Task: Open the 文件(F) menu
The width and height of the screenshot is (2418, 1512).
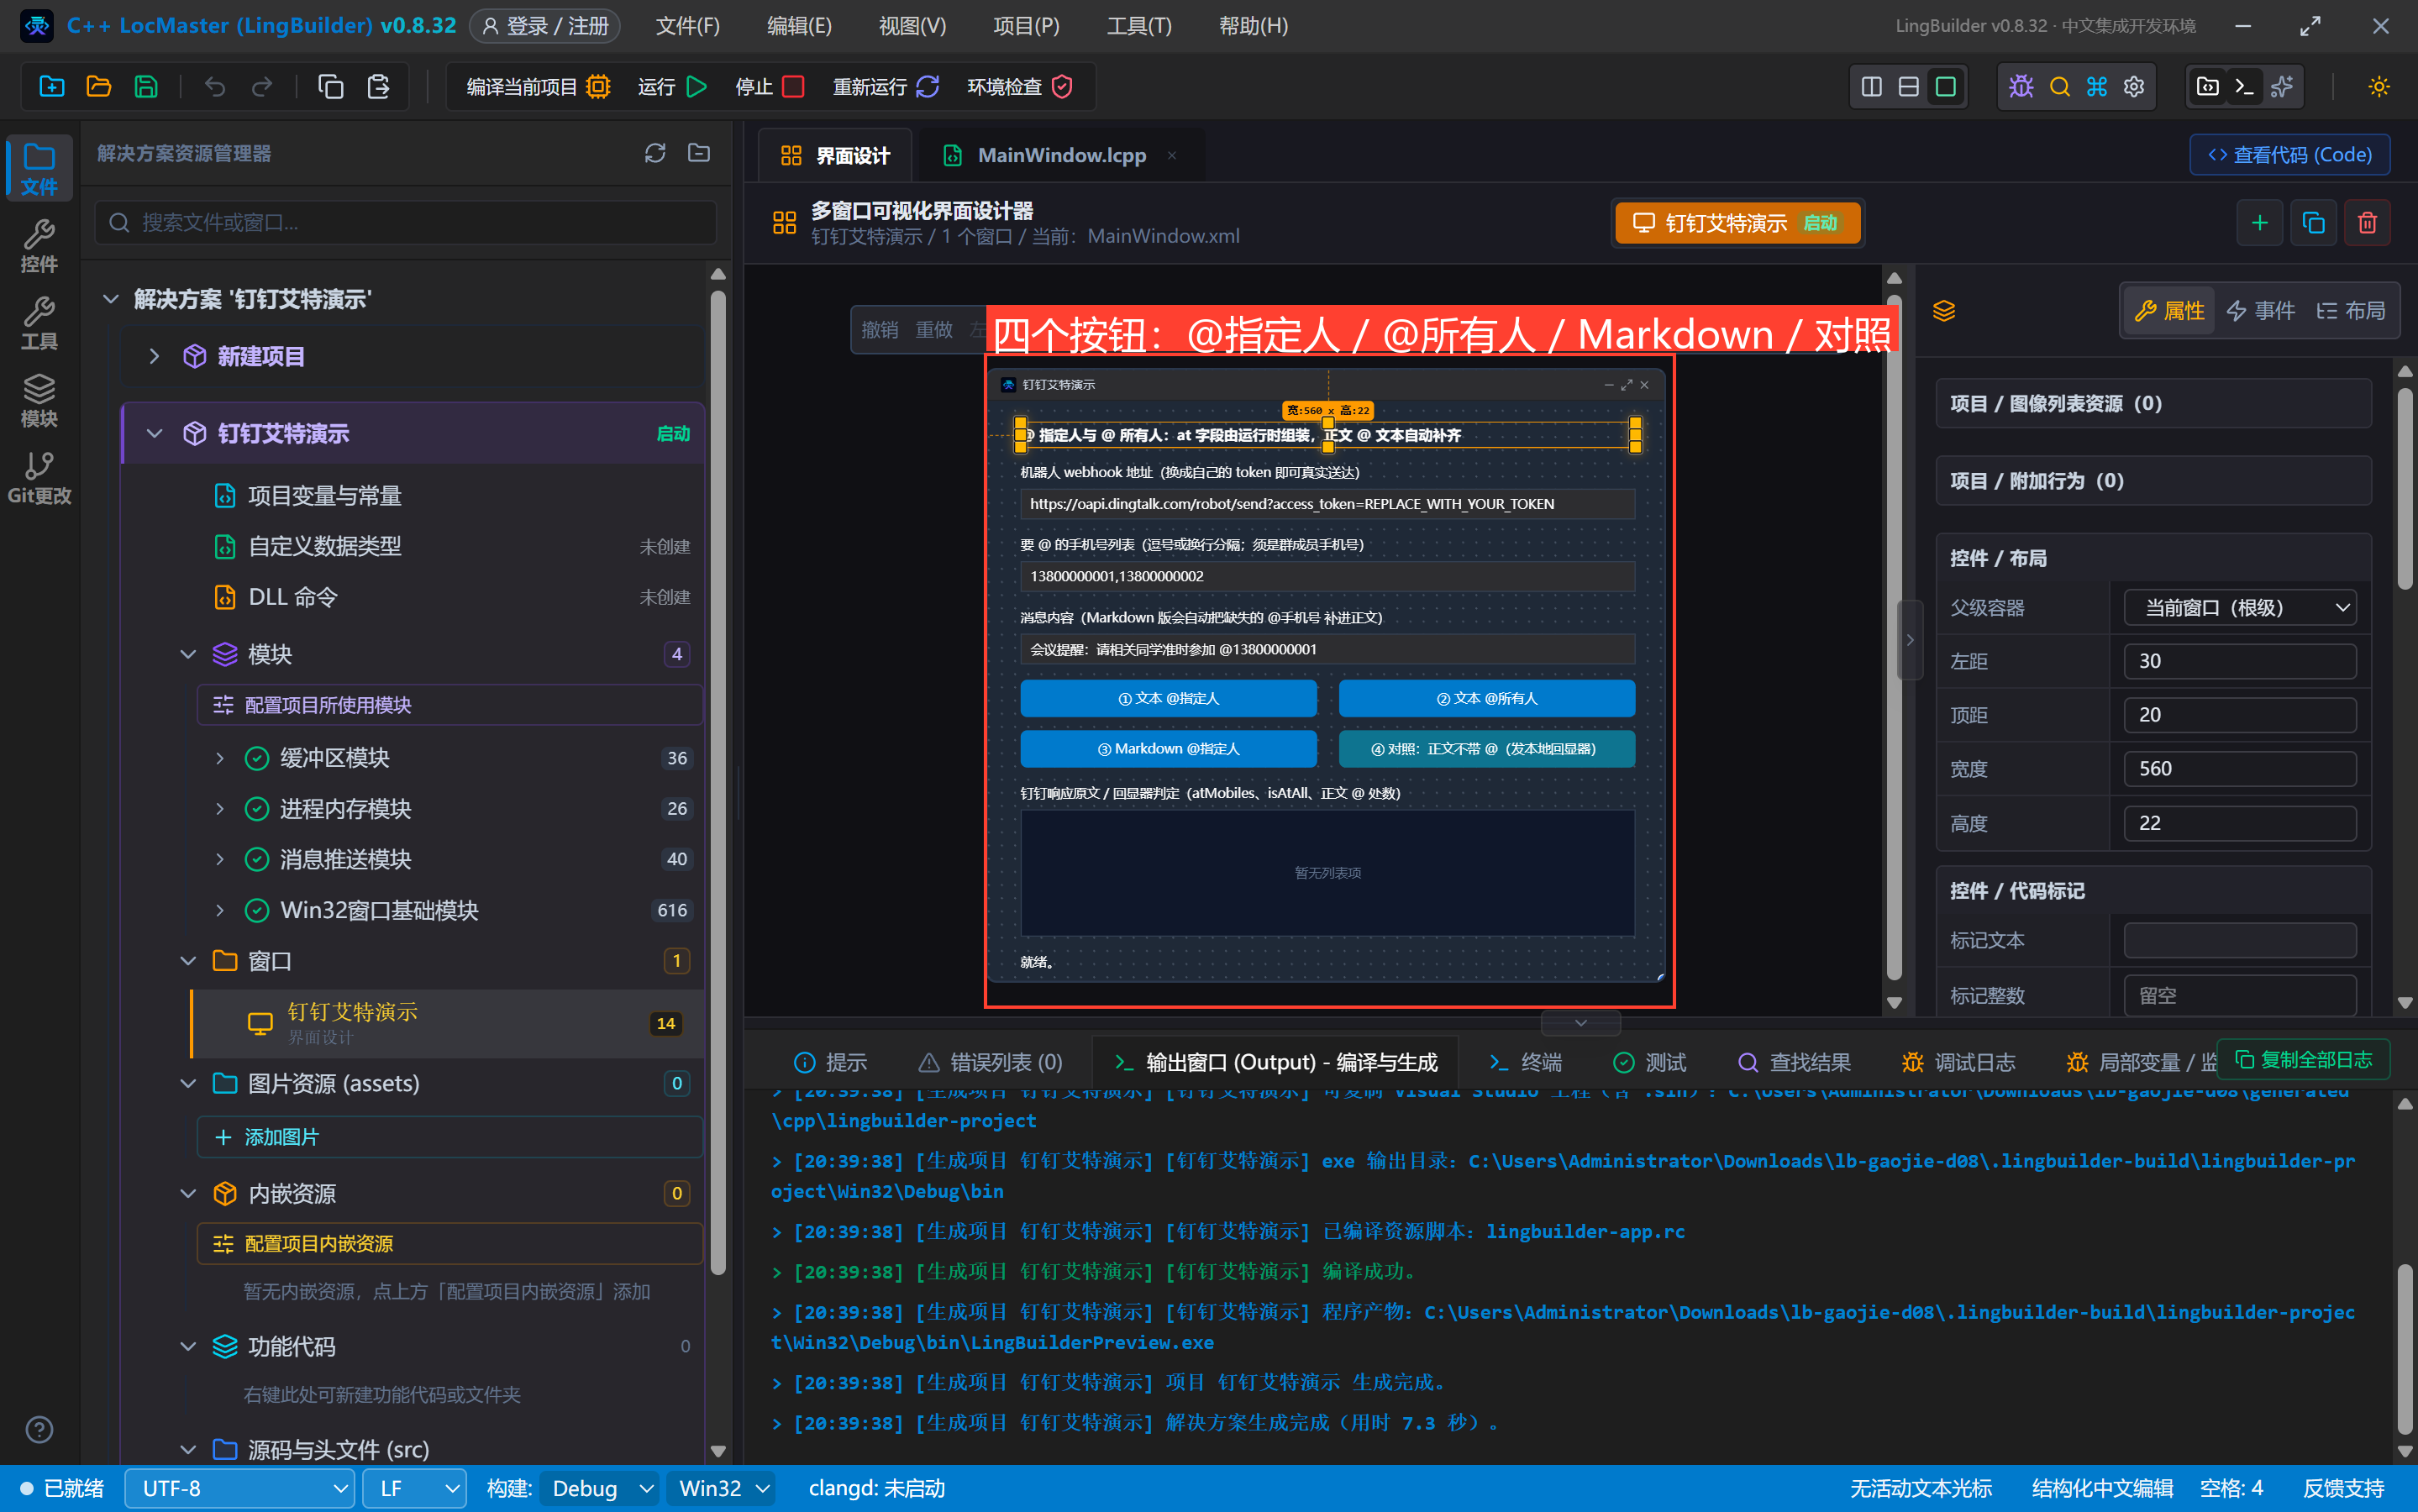Action: pos(687,25)
